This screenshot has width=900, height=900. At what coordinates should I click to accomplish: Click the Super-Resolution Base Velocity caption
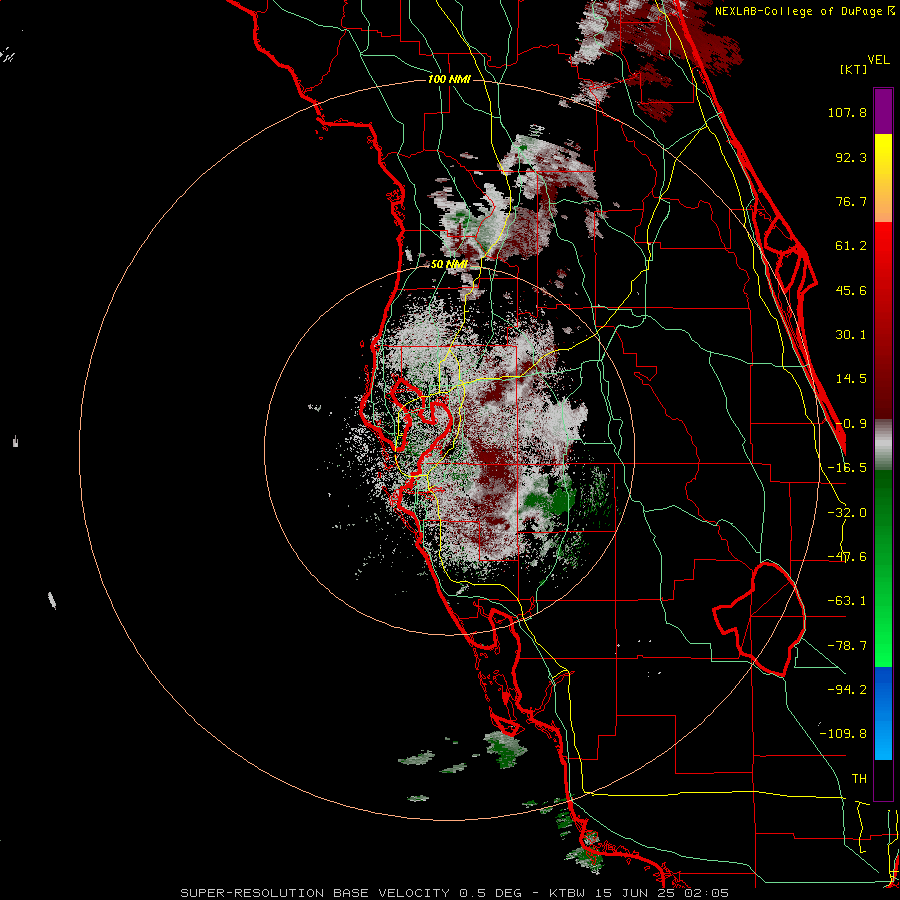coord(455,893)
